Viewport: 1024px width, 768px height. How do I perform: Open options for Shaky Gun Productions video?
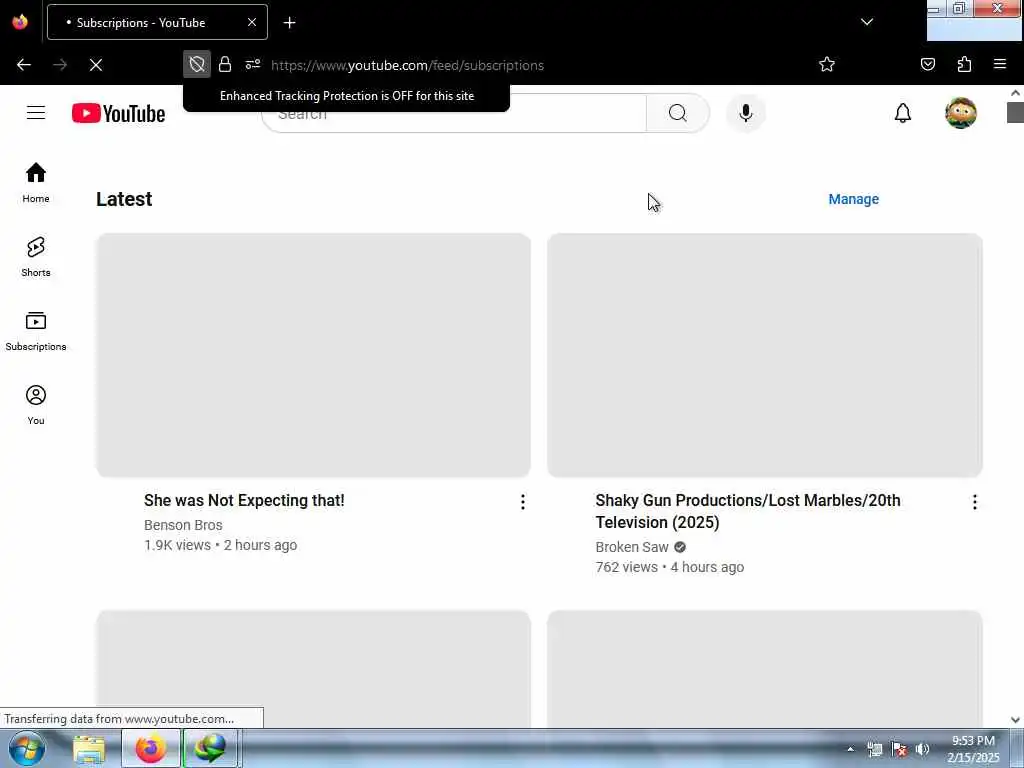(x=974, y=502)
